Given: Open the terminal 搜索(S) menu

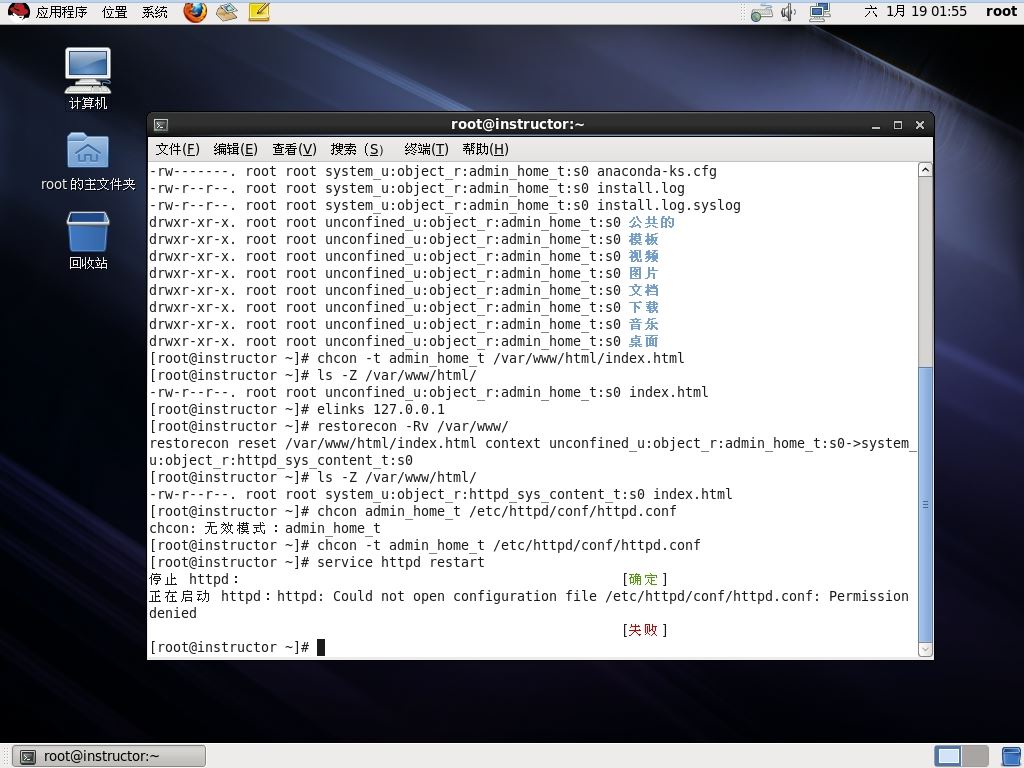Looking at the screenshot, I should point(357,149).
